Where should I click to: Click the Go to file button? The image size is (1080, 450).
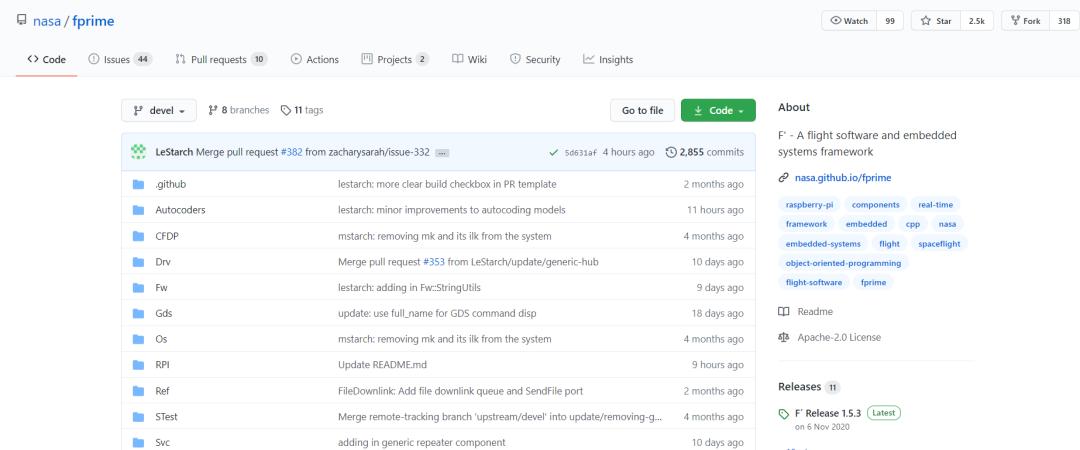[x=643, y=110]
